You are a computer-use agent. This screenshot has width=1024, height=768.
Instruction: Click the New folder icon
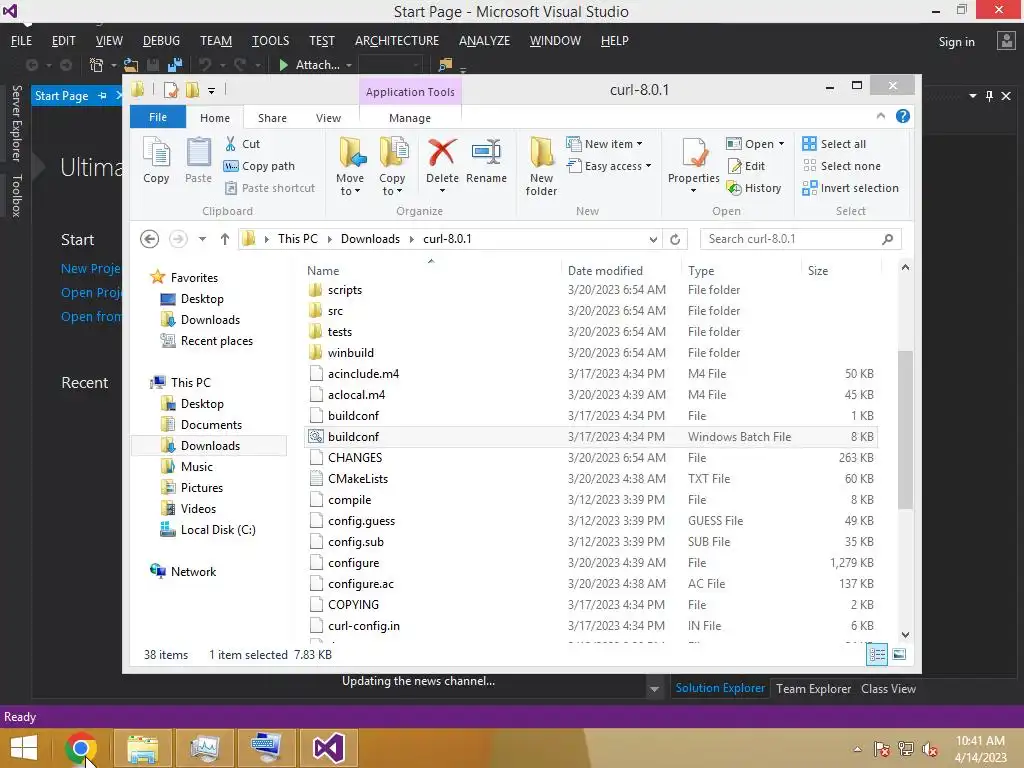click(x=542, y=152)
